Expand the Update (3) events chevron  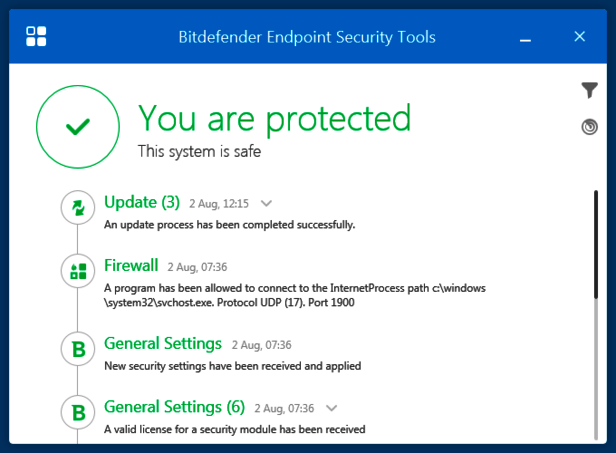click(x=266, y=203)
